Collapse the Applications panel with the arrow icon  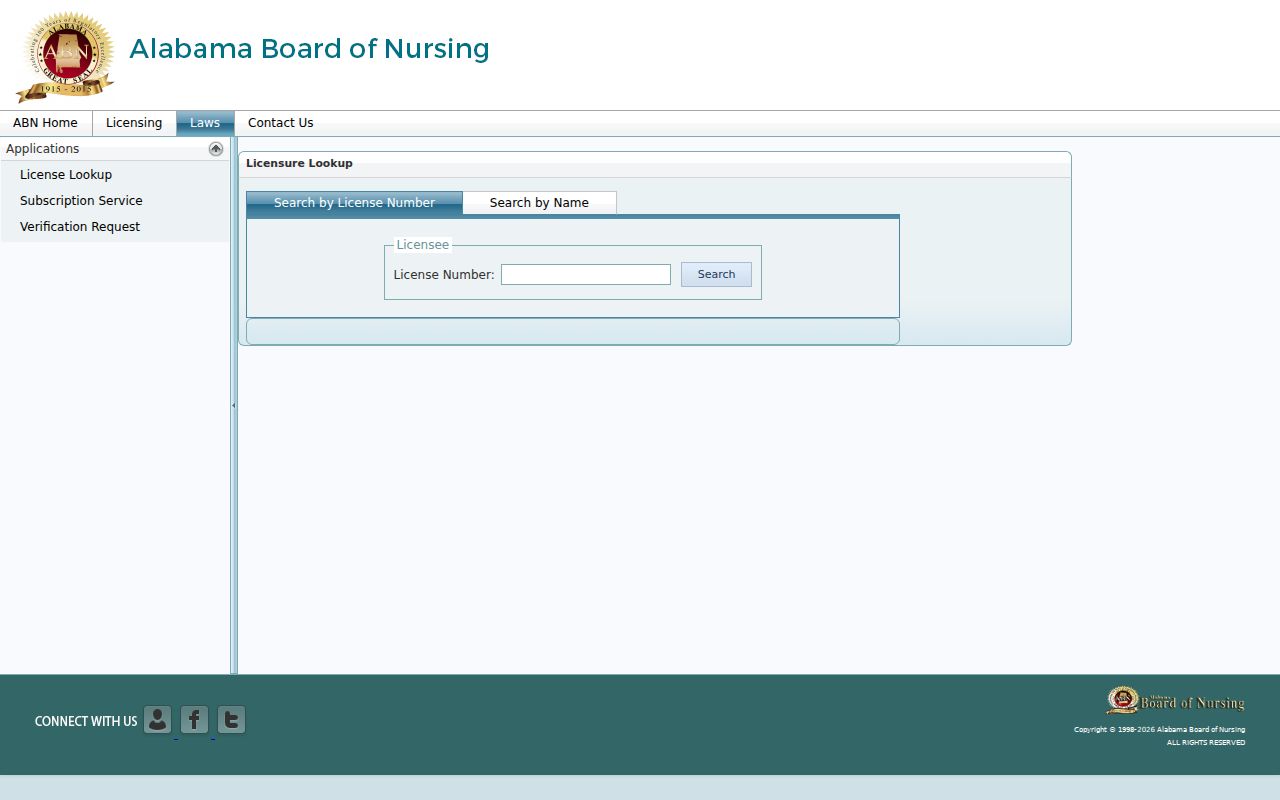coord(216,149)
